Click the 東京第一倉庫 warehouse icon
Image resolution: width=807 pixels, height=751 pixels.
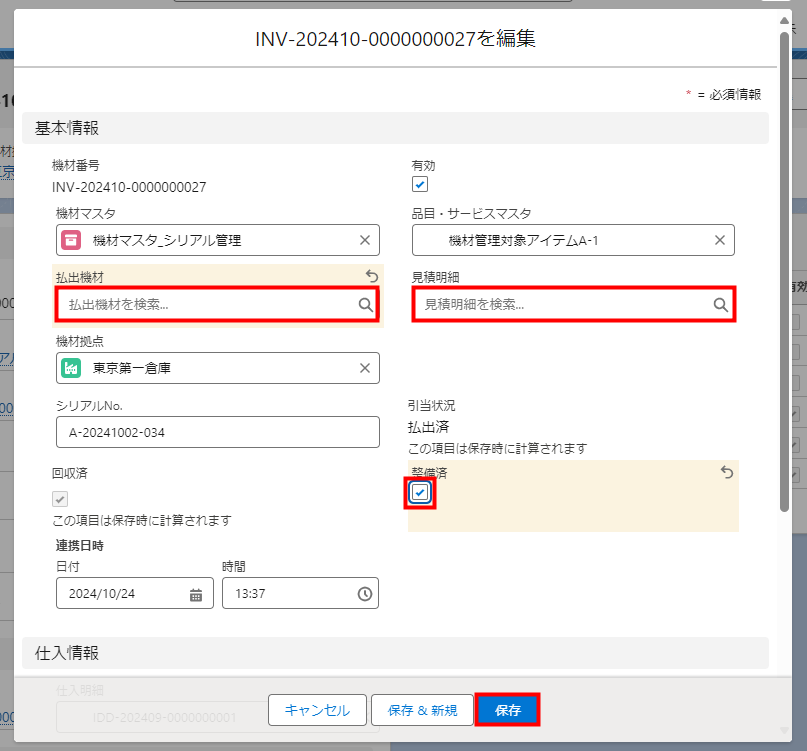(x=71, y=368)
